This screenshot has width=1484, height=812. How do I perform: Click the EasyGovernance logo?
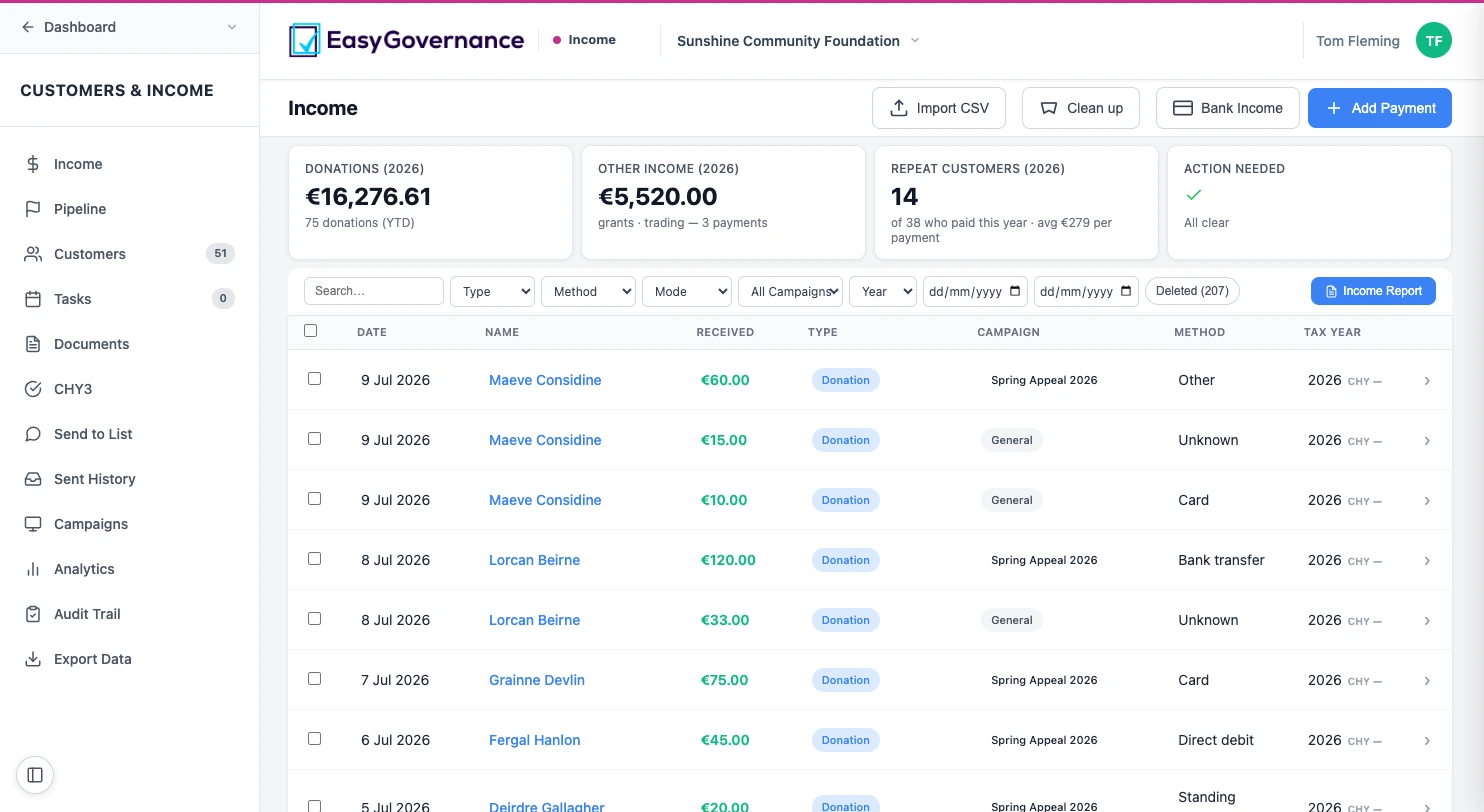coord(406,40)
